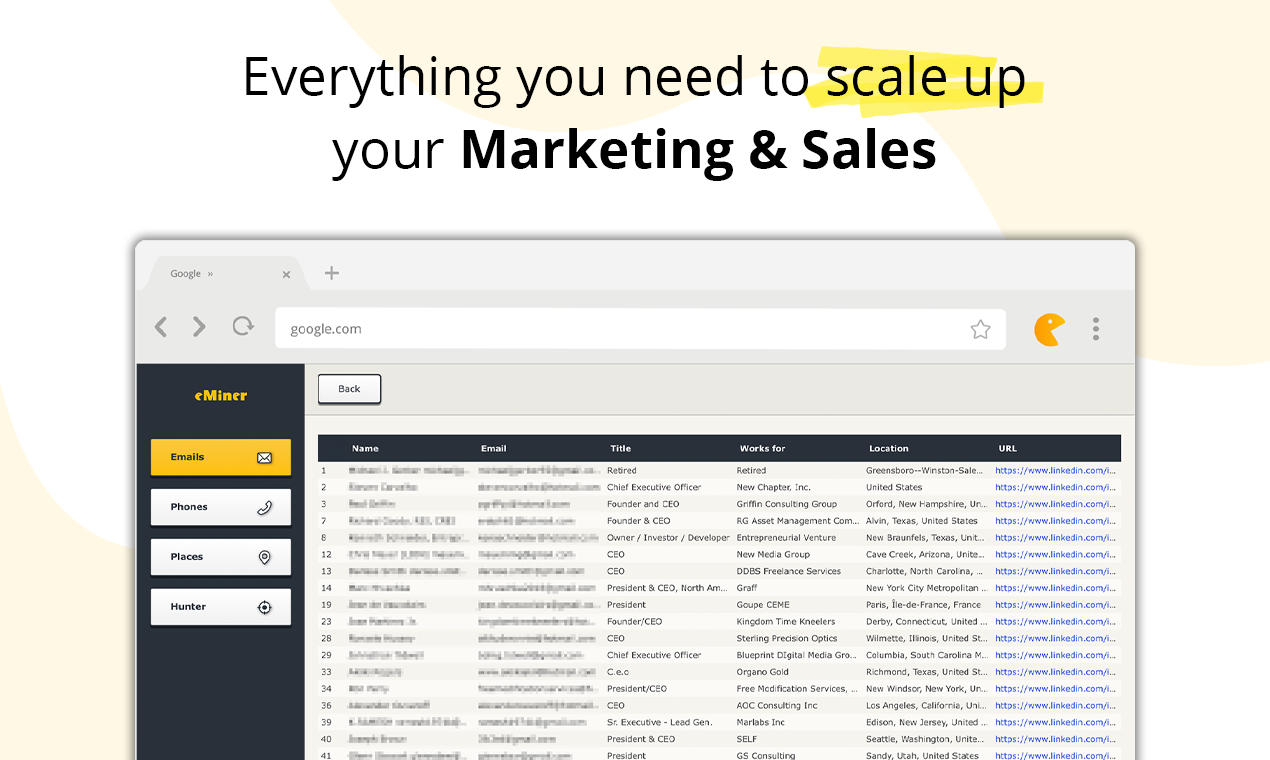This screenshot has width=1270, height=760.
Task: Sort by the Name column header
Action: point(365,448)
